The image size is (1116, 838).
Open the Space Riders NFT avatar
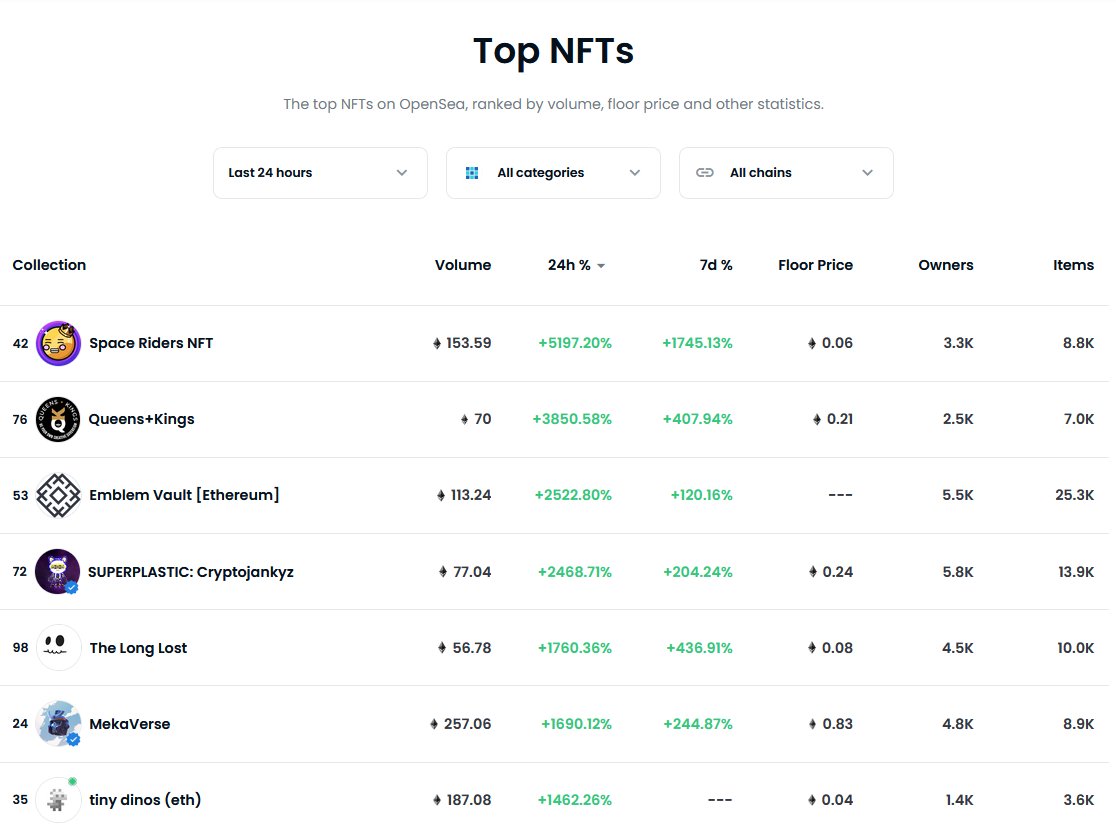coord(58,343)
